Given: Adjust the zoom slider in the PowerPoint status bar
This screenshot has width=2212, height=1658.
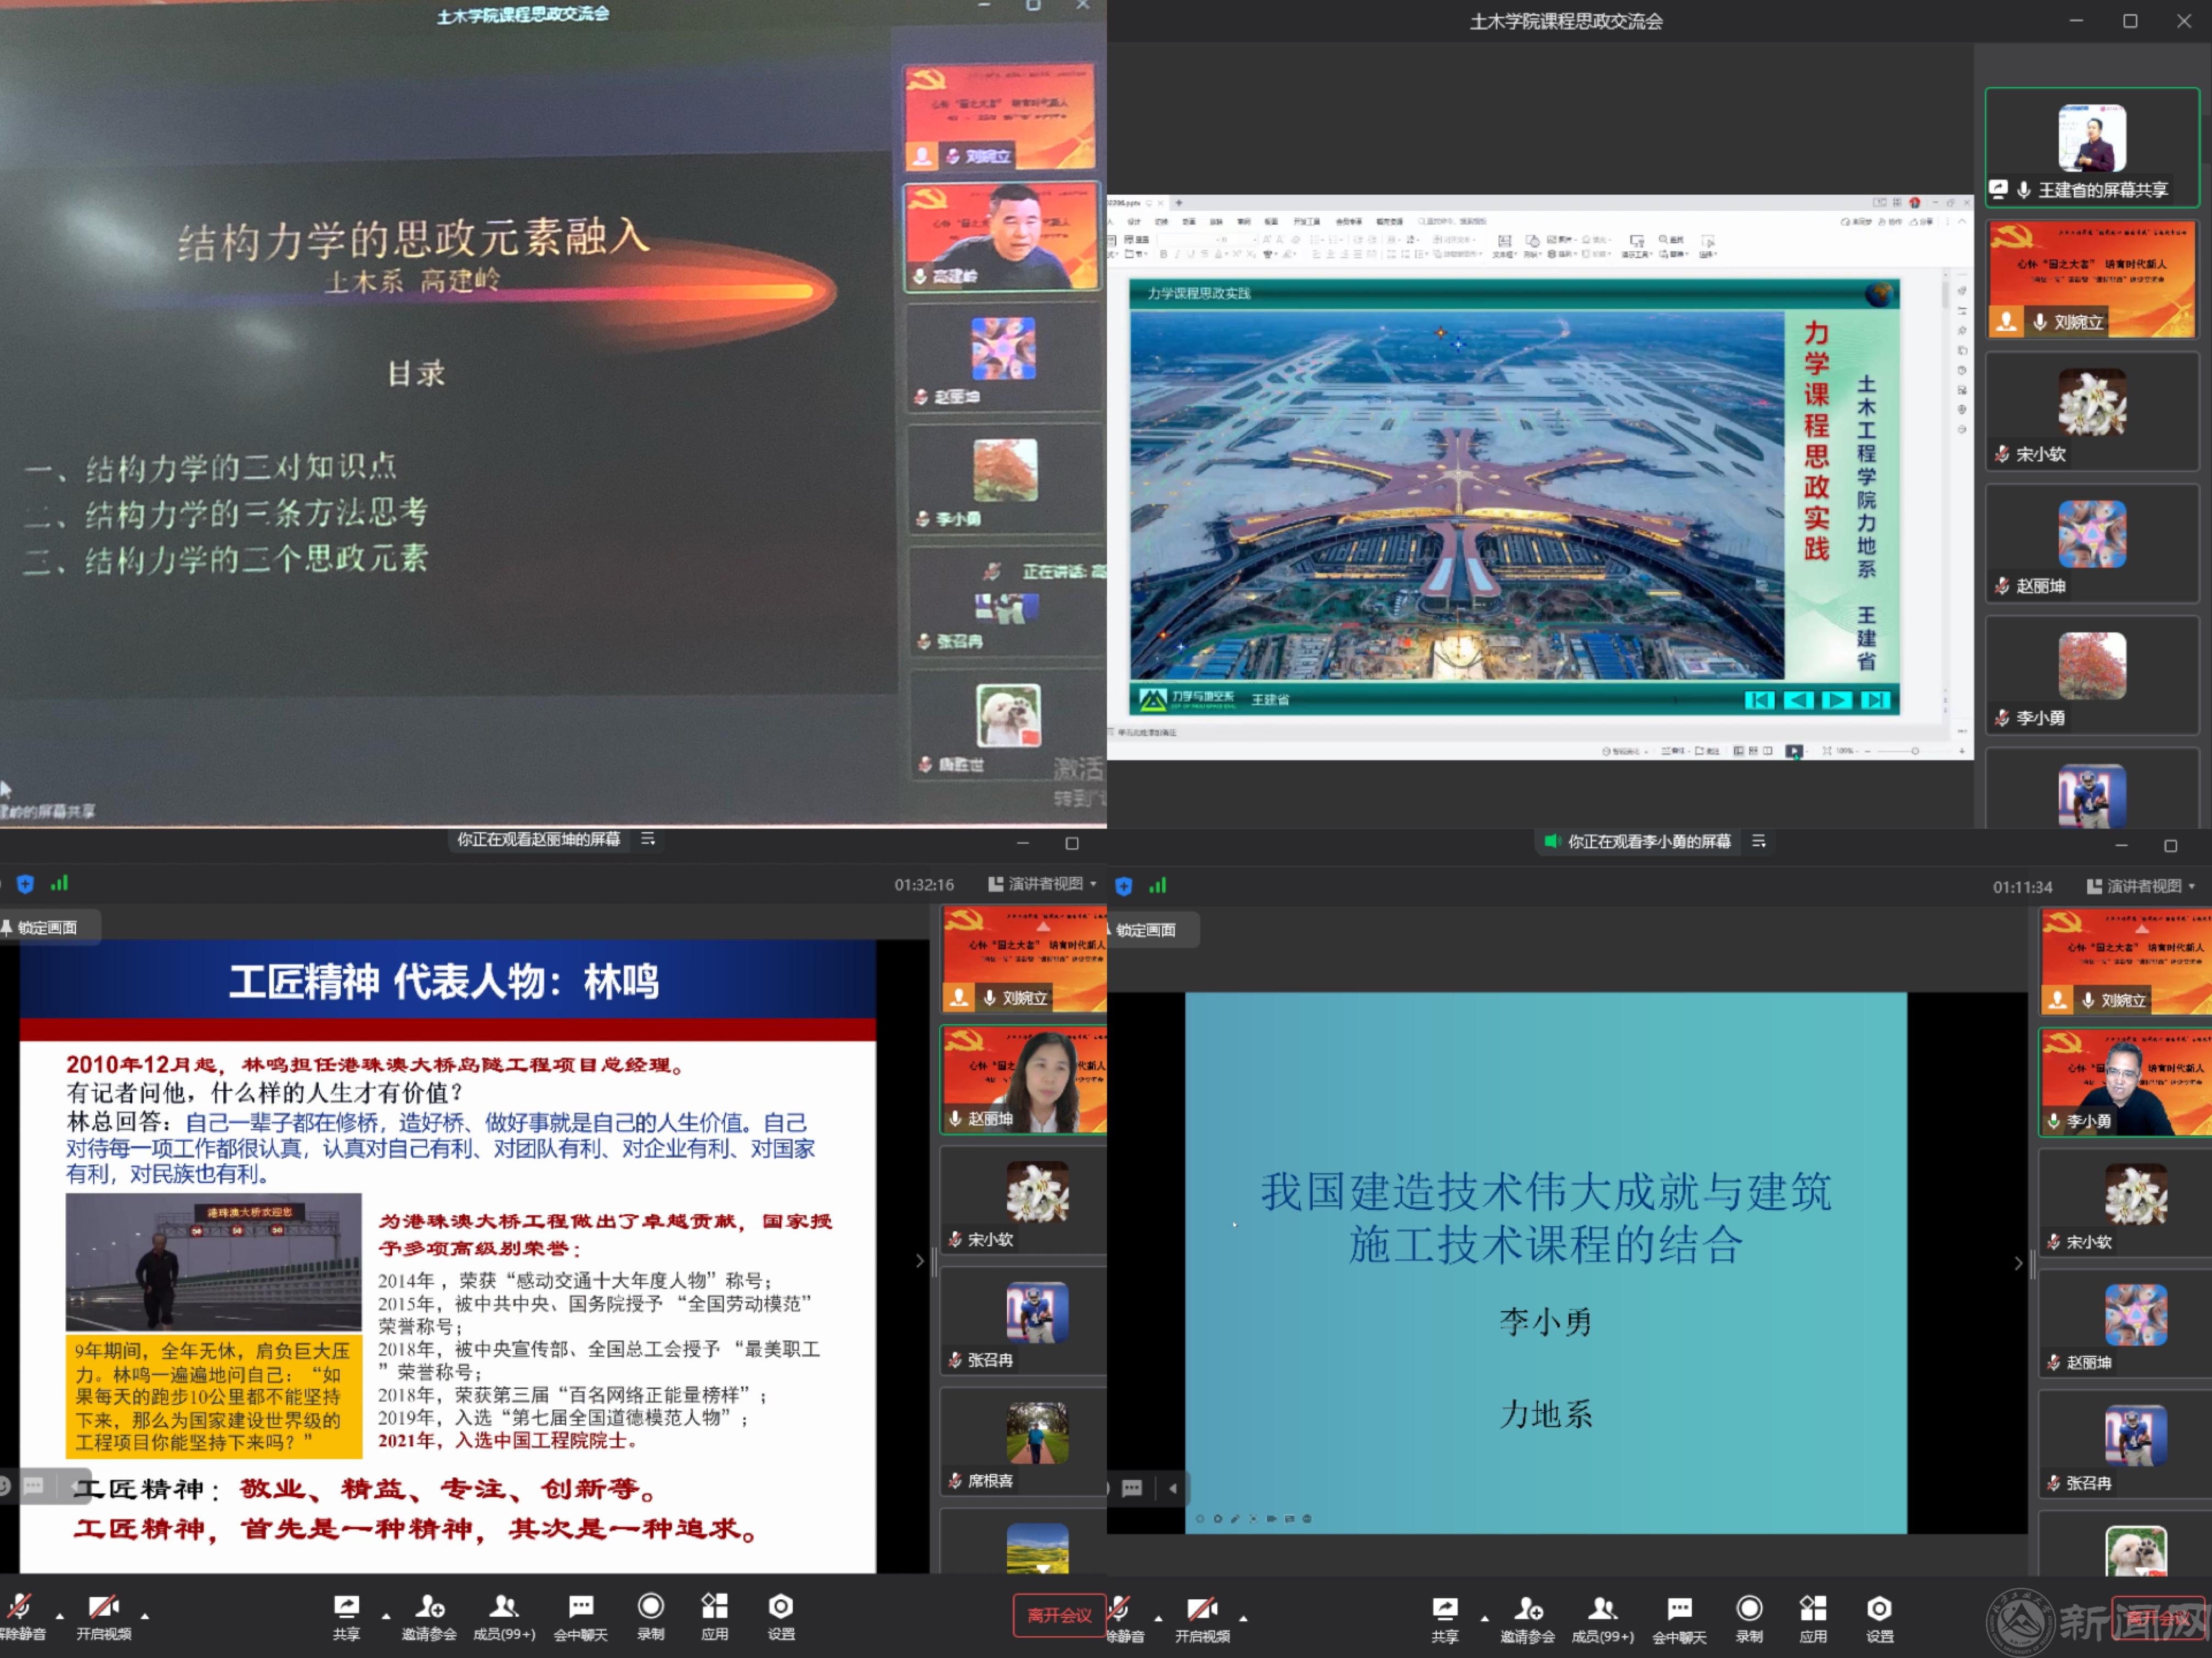Looking at the screenshot, I should tap(1916, 751).
